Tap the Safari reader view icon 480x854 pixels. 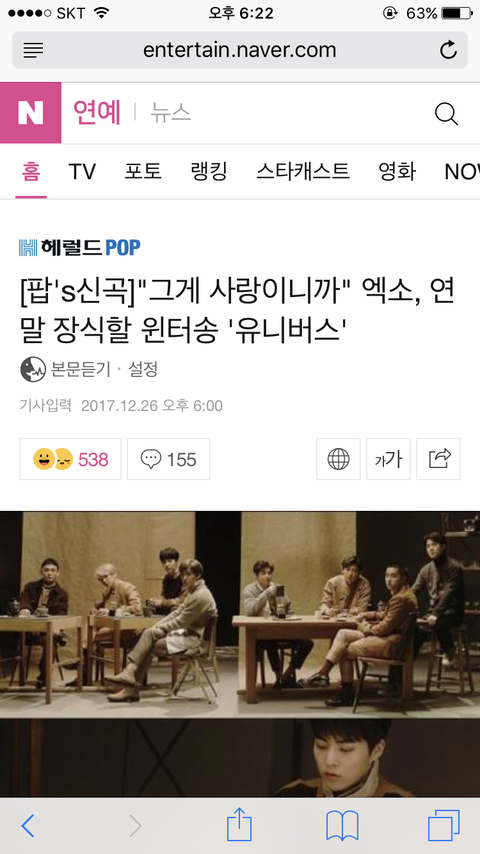click(x=33, y=51)
